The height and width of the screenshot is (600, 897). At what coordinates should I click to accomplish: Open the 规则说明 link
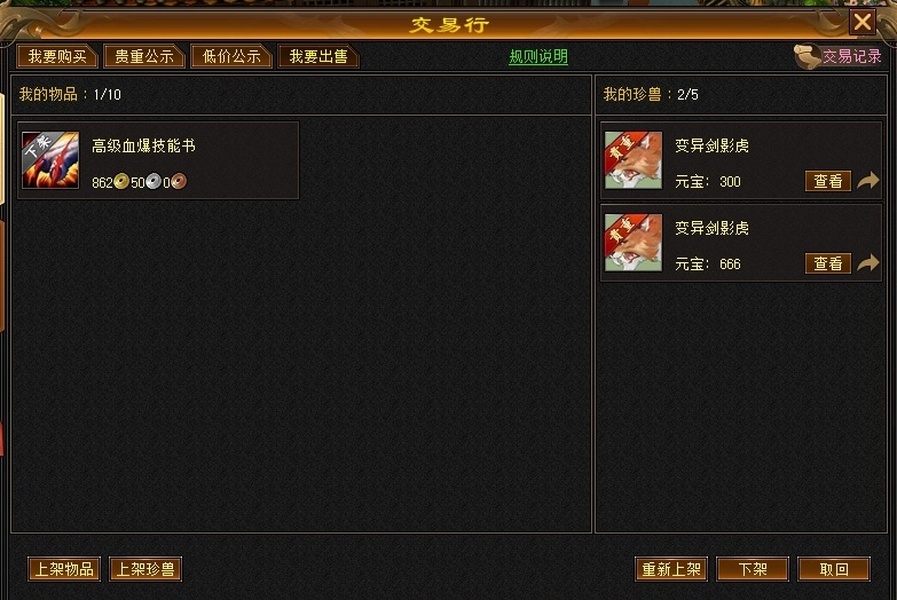tap(538, 57)
